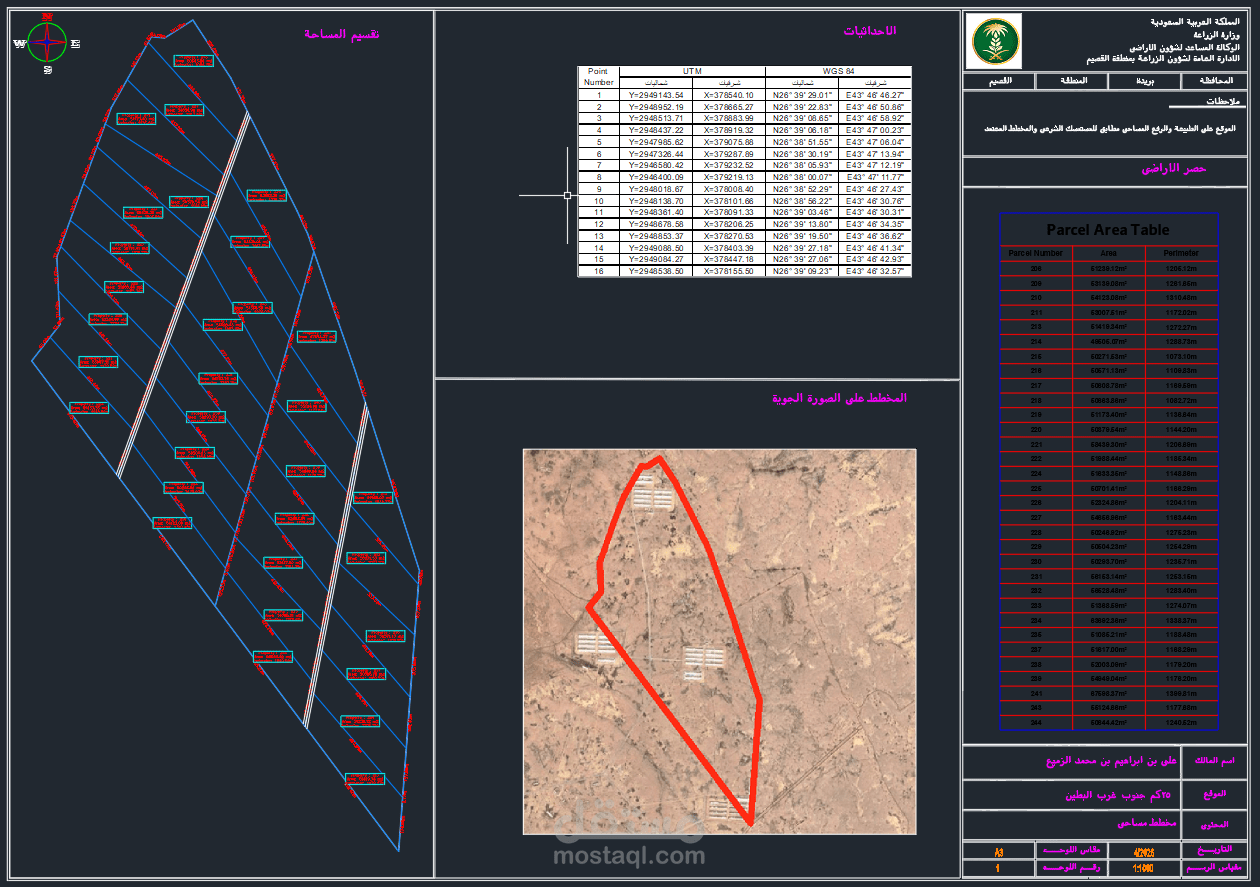1260x887 pixels.
Task: Click cell 'N26° 38' 30.19"'
Action: (802, 154)
